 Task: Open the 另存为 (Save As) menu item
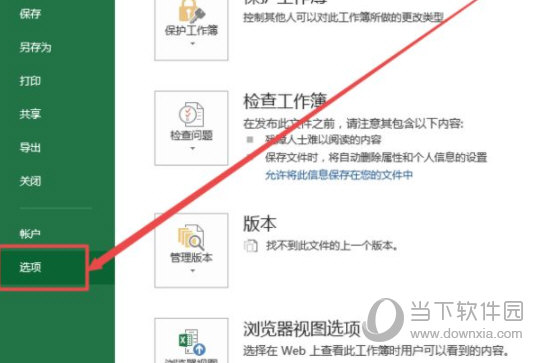click(36, 47)
